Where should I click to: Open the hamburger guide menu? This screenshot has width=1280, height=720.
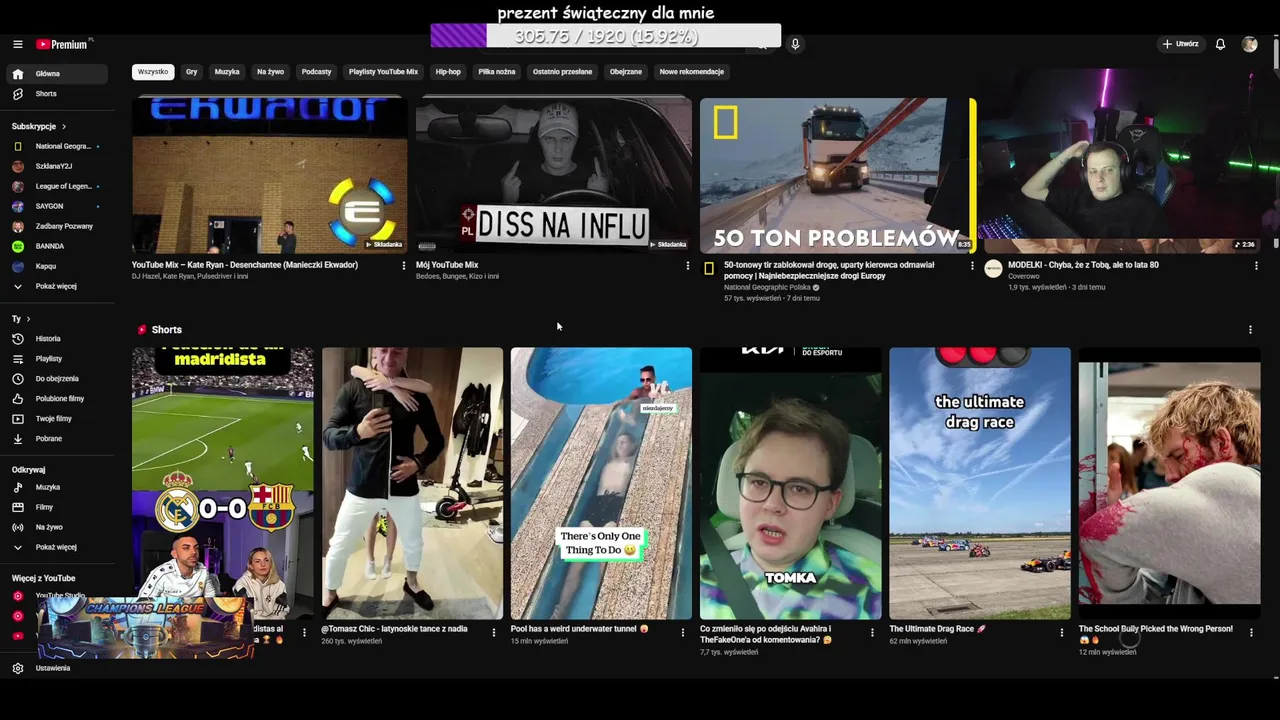pos(17,44)
